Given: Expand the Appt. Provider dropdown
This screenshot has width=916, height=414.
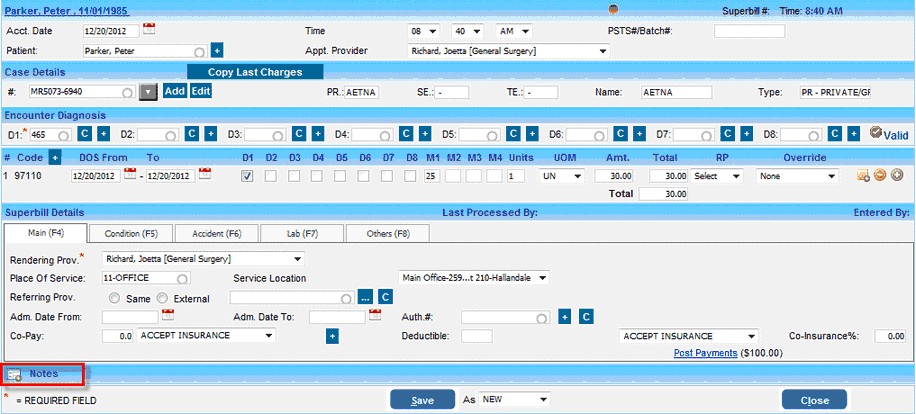Looking at the screenshot, I should [603, 50].
